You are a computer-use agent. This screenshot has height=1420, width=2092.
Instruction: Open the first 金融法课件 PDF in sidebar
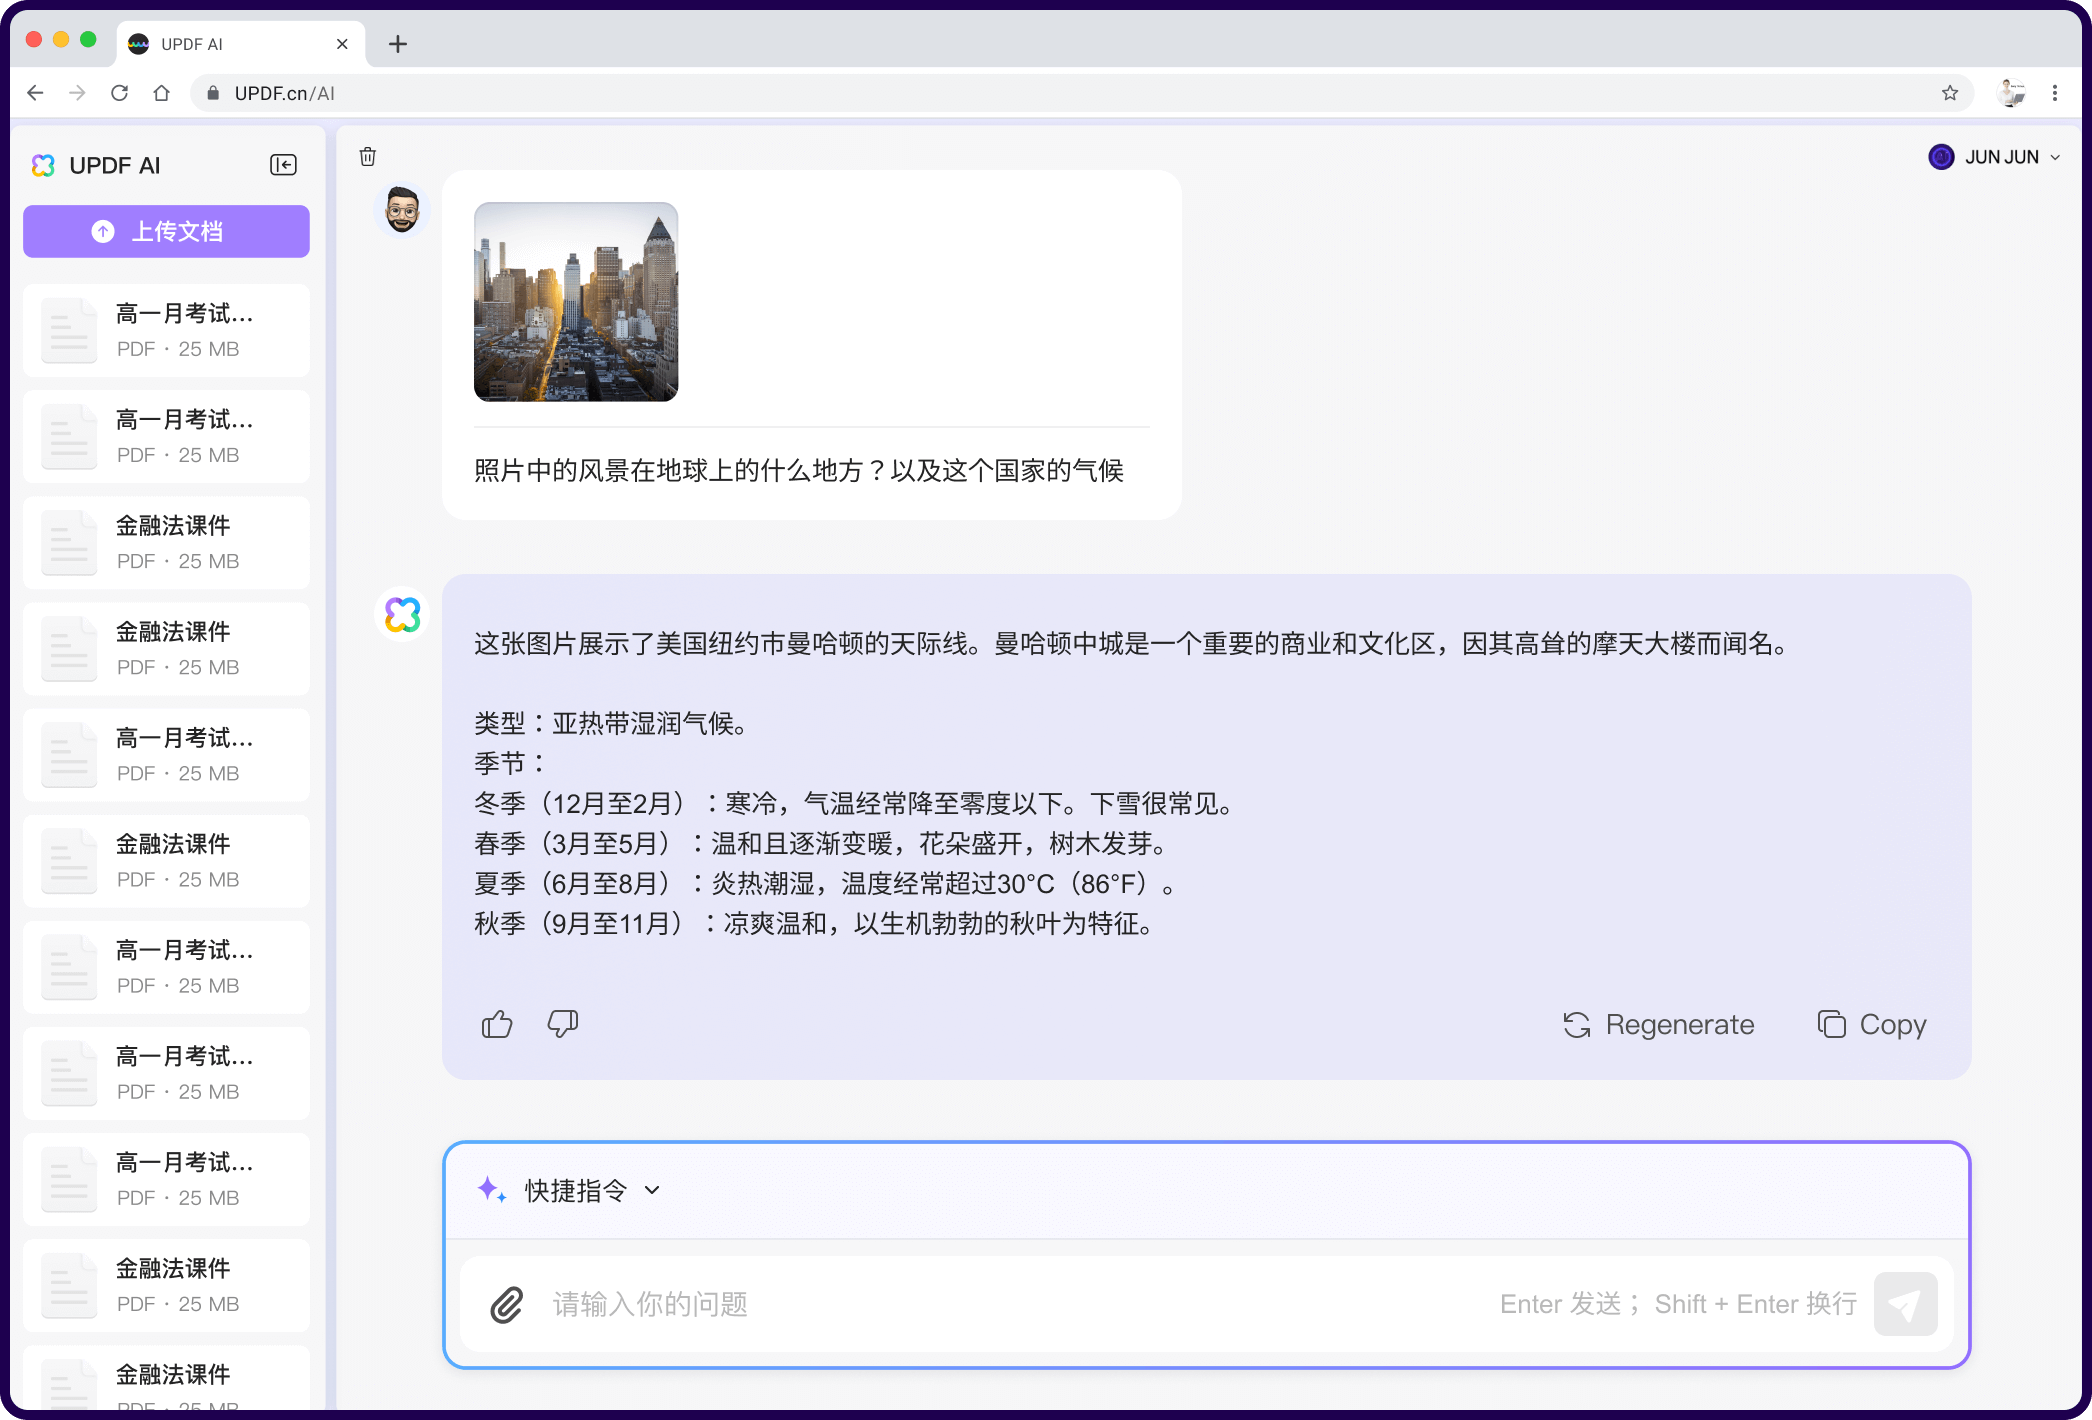click(166, 542)
